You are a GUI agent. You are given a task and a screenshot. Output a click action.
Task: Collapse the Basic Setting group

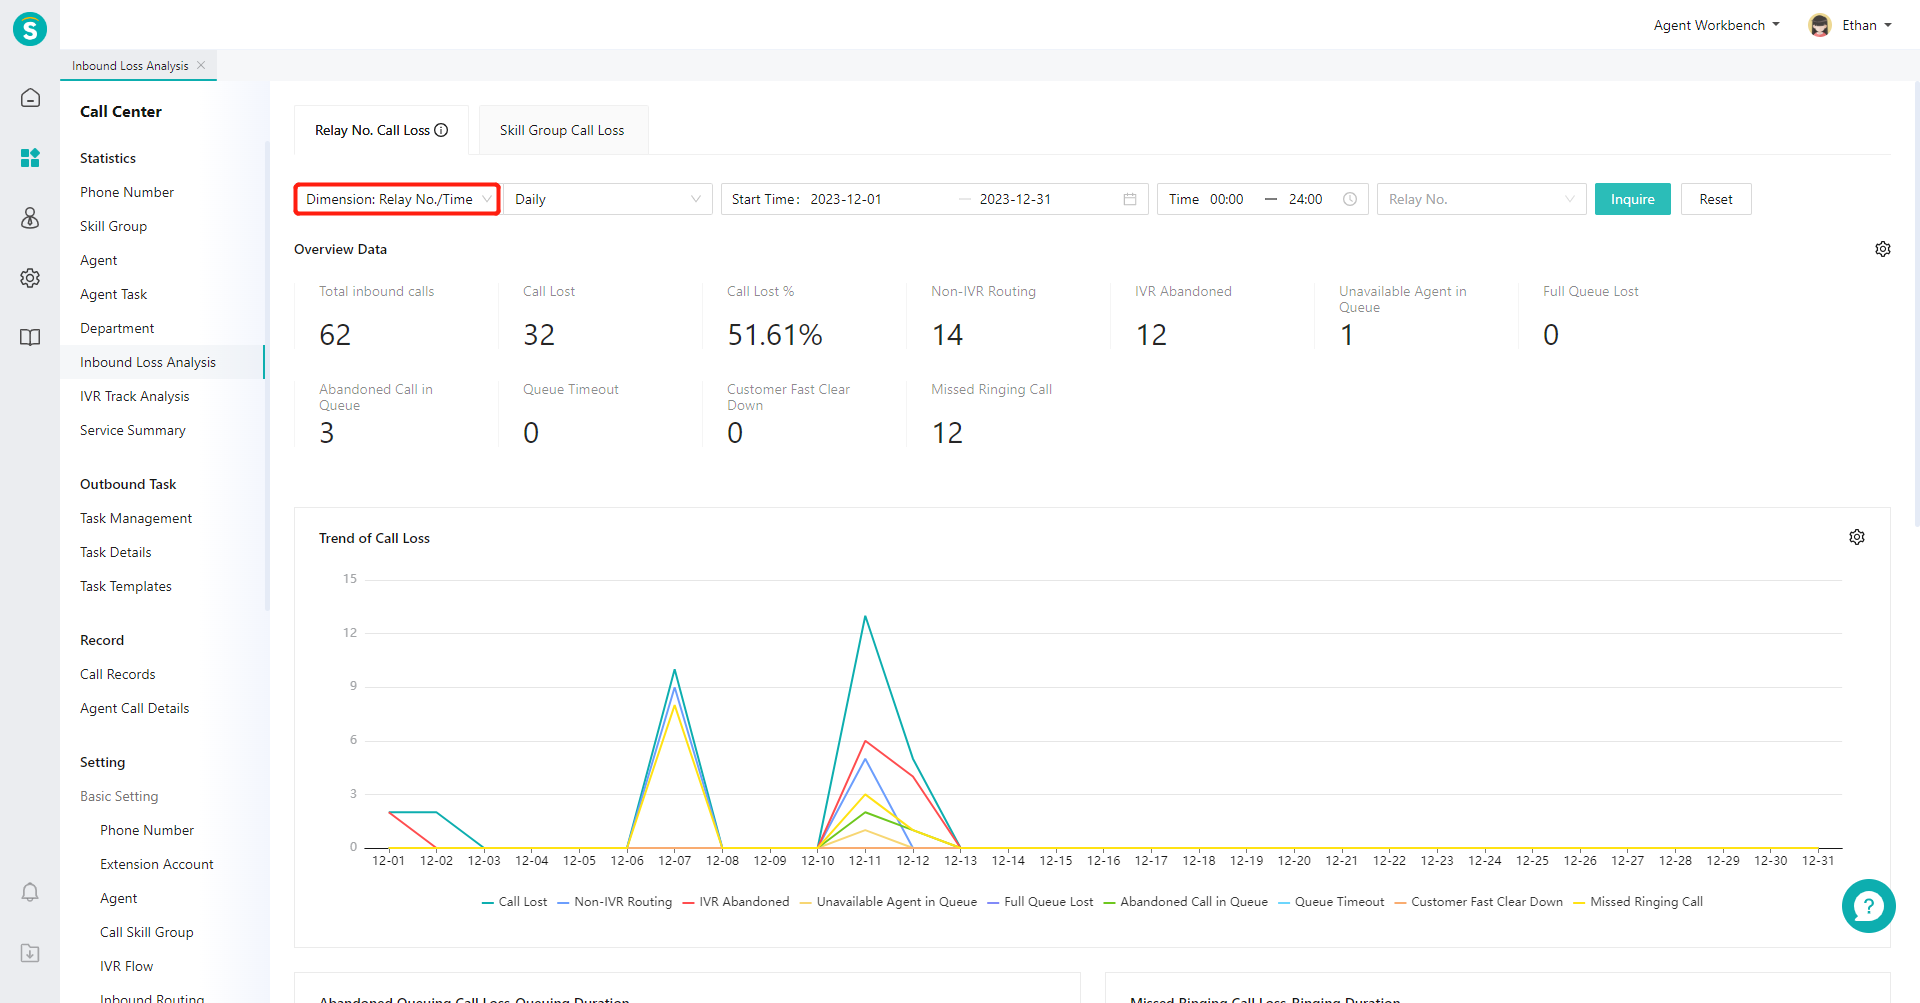pyautogui.click(x=119, y=796)
